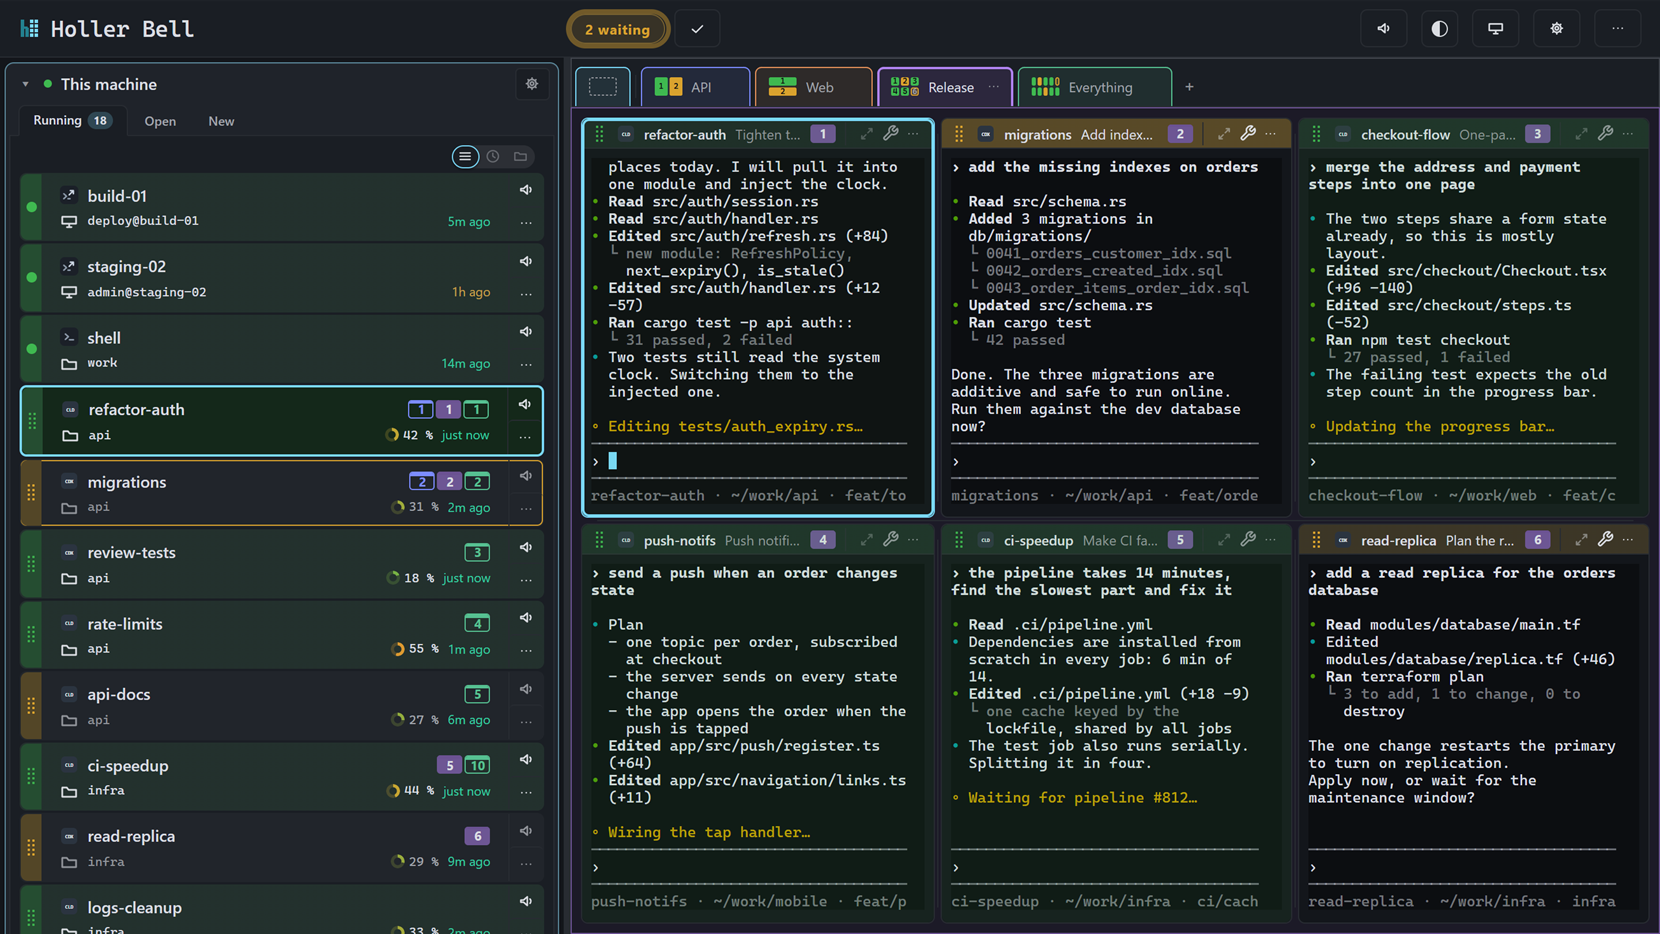The image size is (1660, 934).
Task: Select group by folder view icon
Action: [x=521, y=156]
